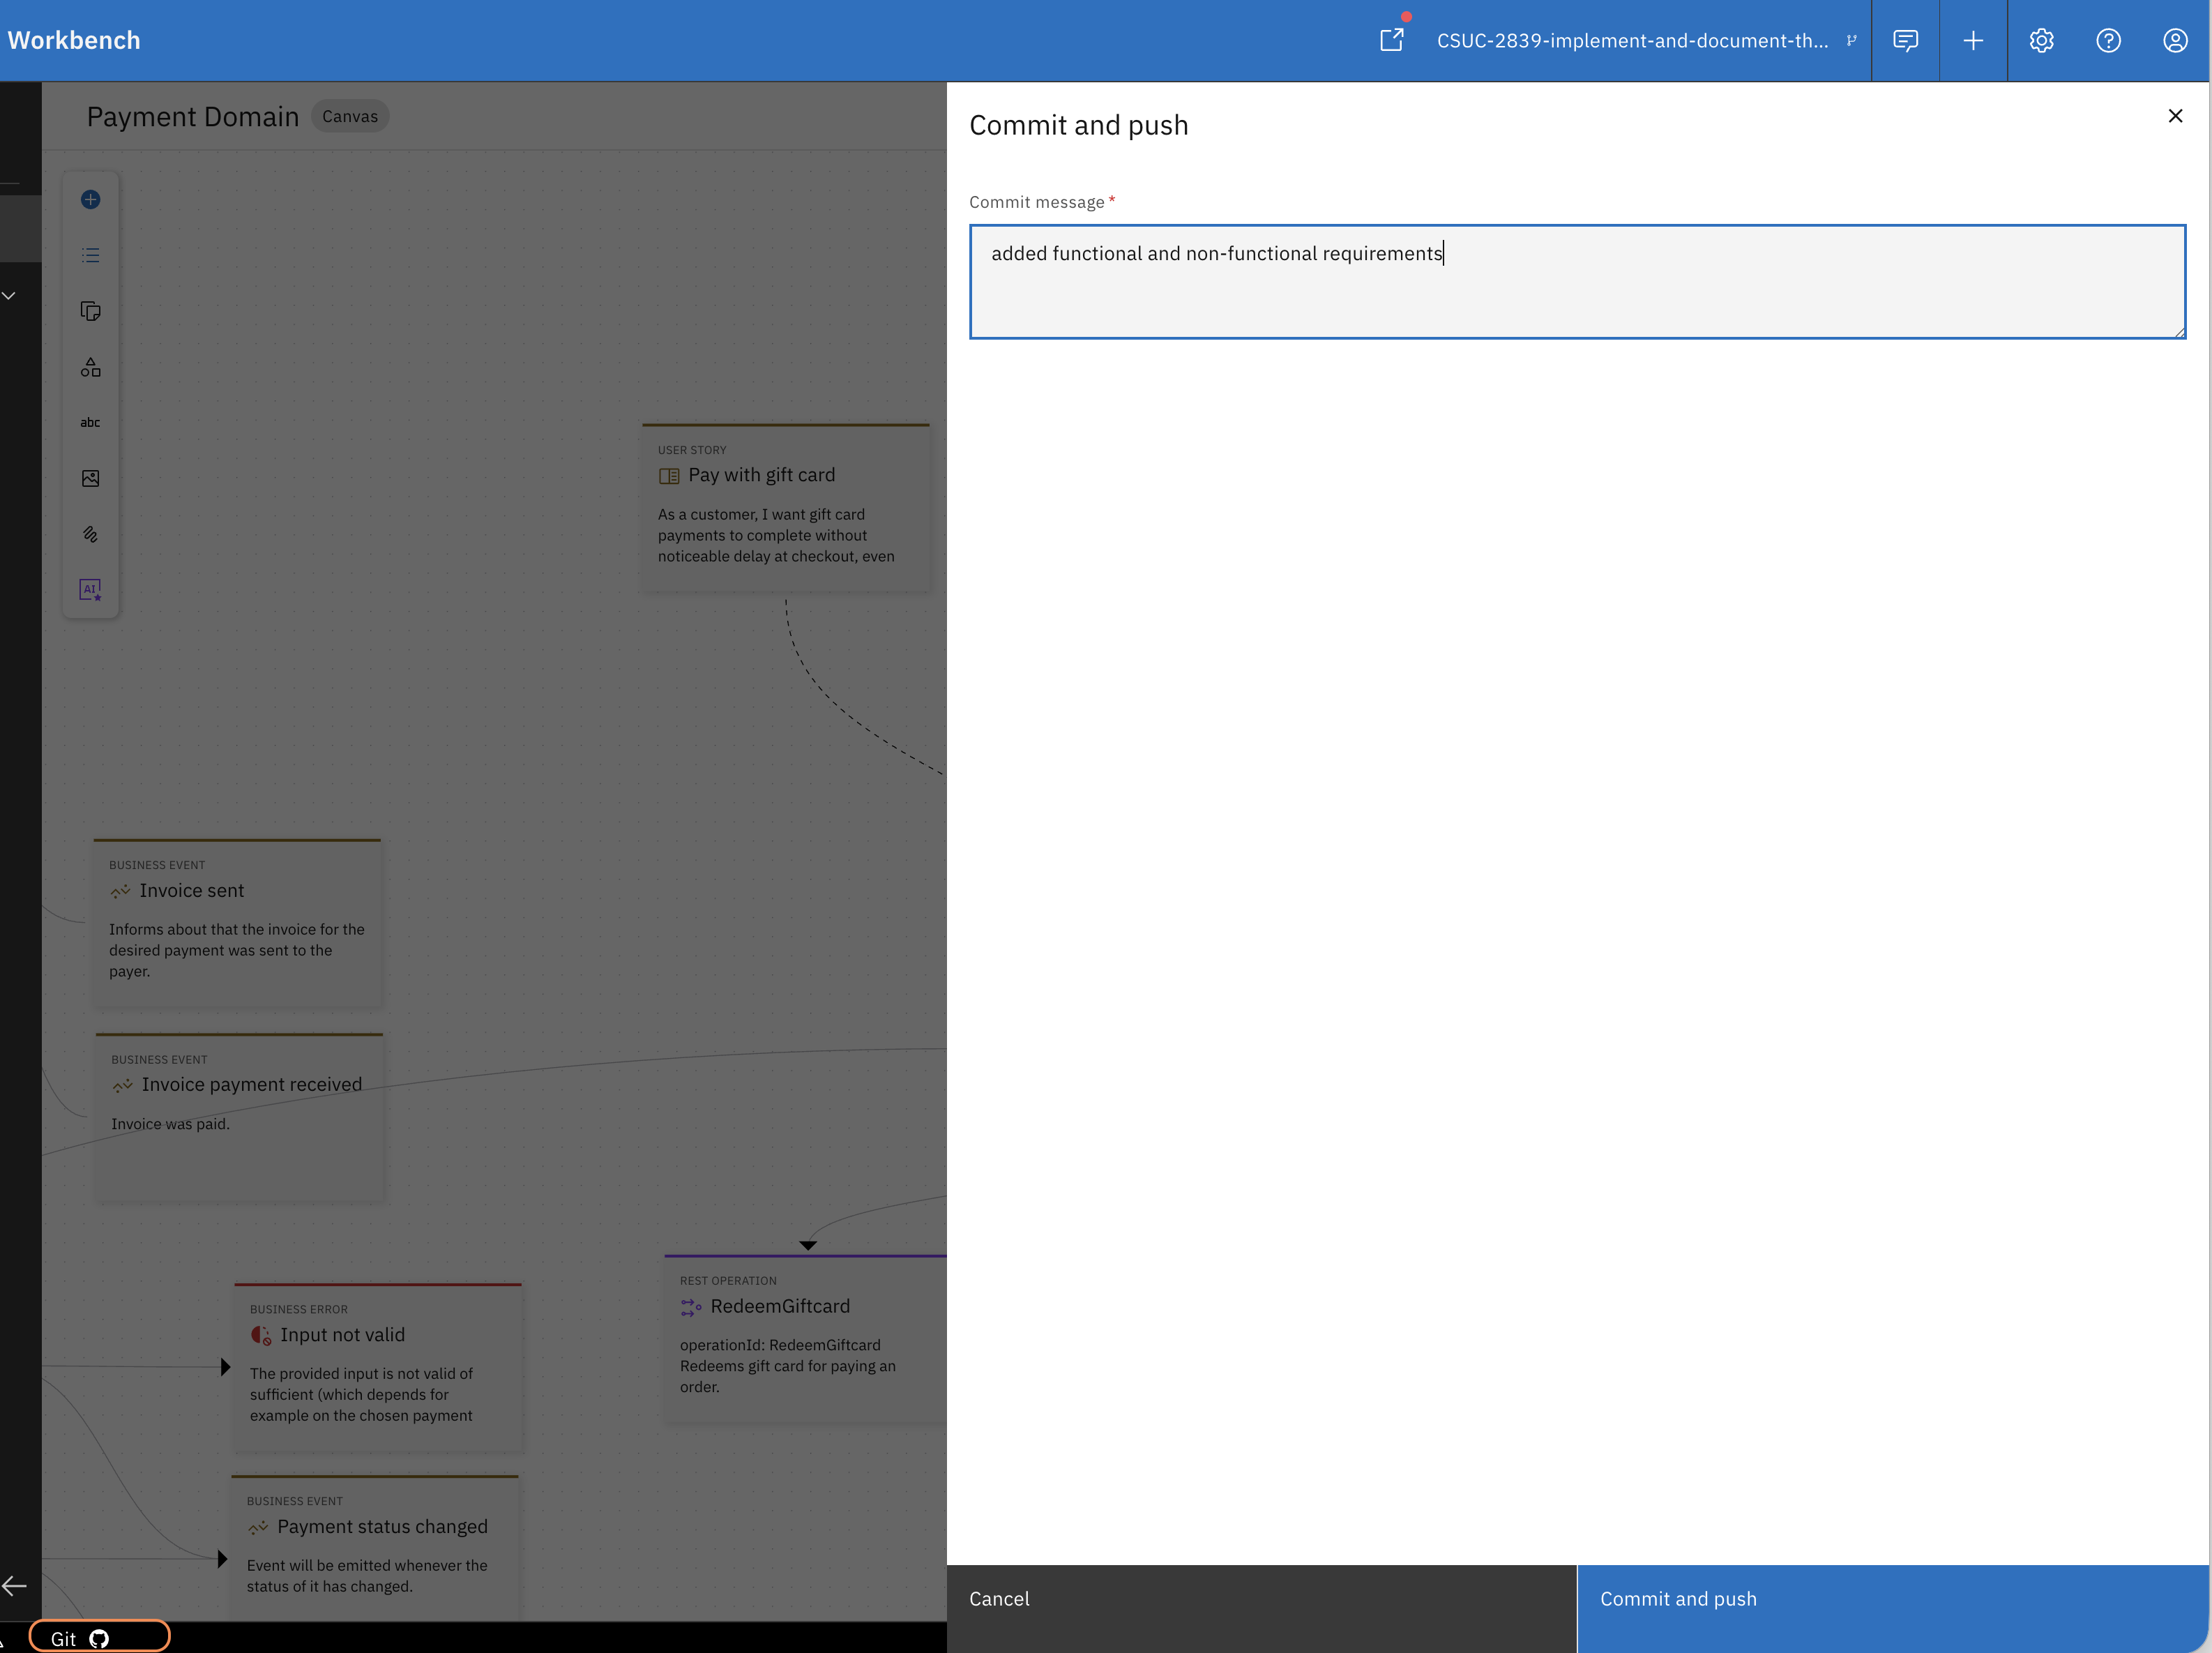Click the event icon beside Invoice payment received
The height and width of the screenshot is (1653, 2212).
(x=122, y=1085)
